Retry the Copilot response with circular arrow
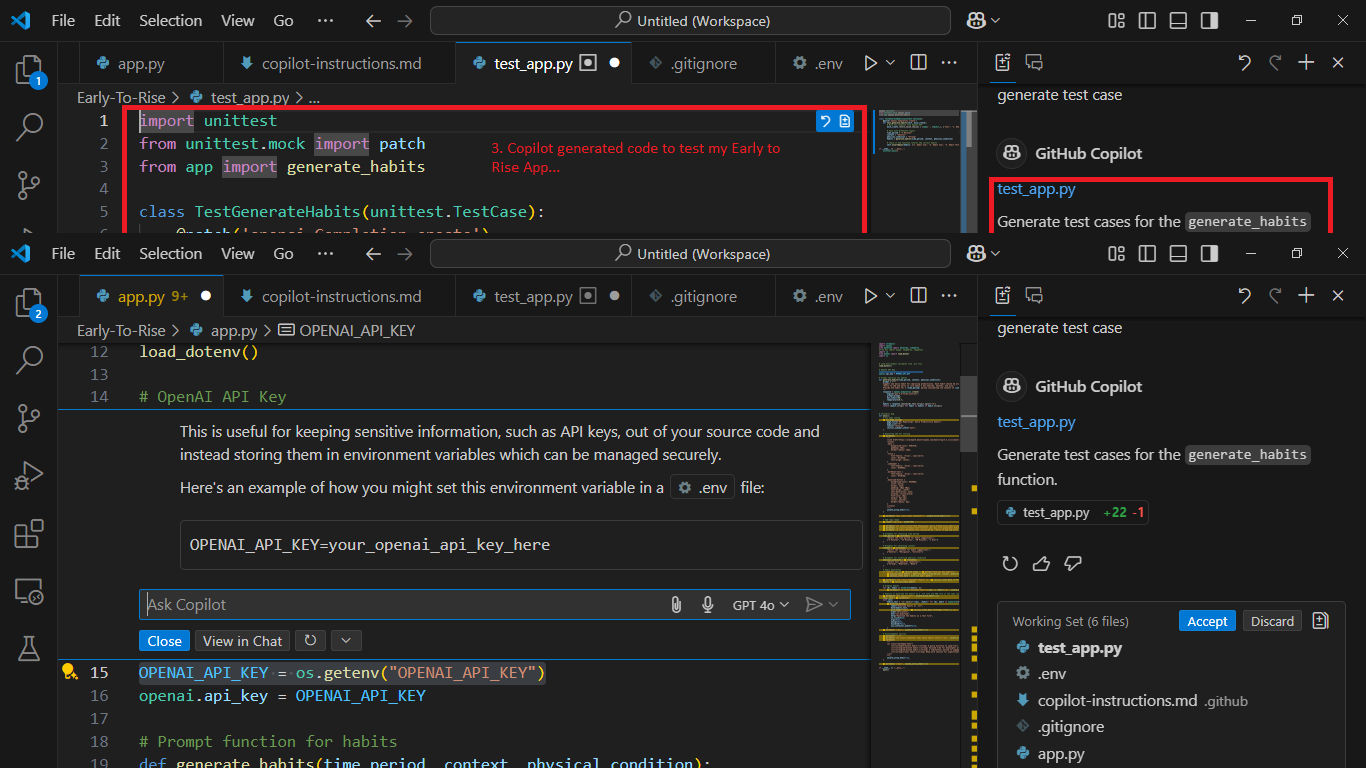1366x768 pixels. 1010,564
